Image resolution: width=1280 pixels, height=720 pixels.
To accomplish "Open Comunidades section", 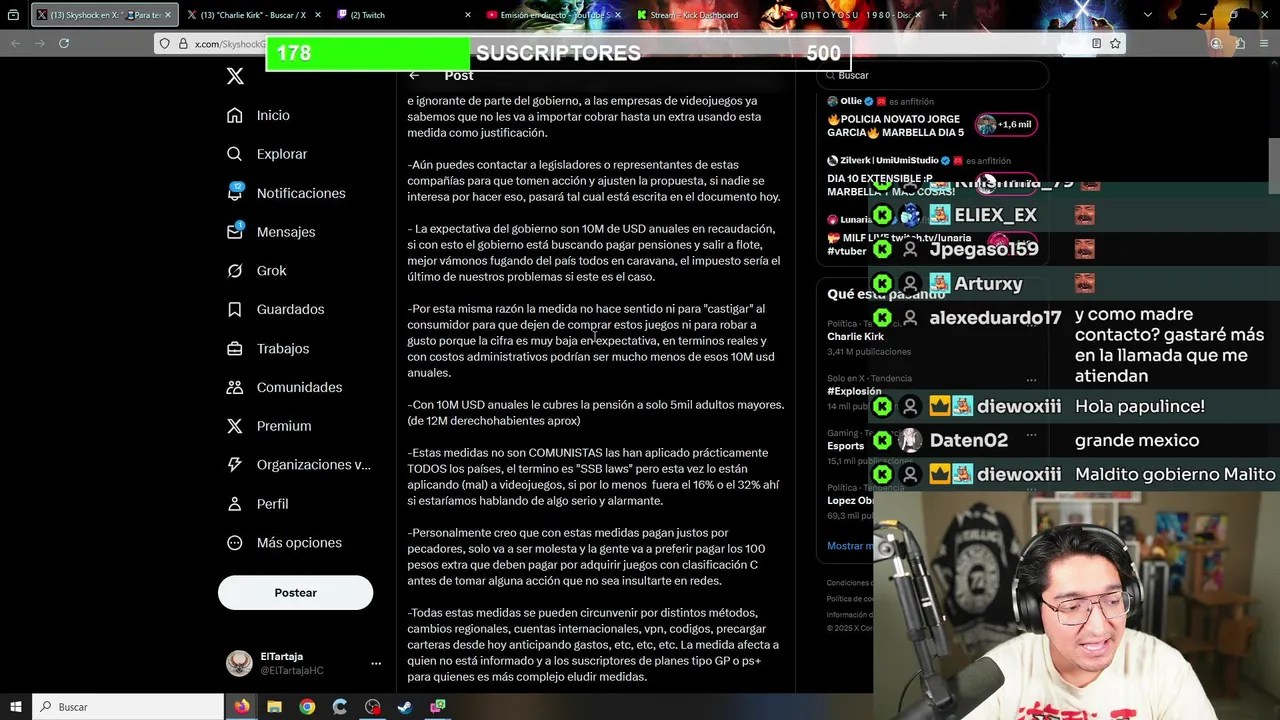I will (284, 387).
